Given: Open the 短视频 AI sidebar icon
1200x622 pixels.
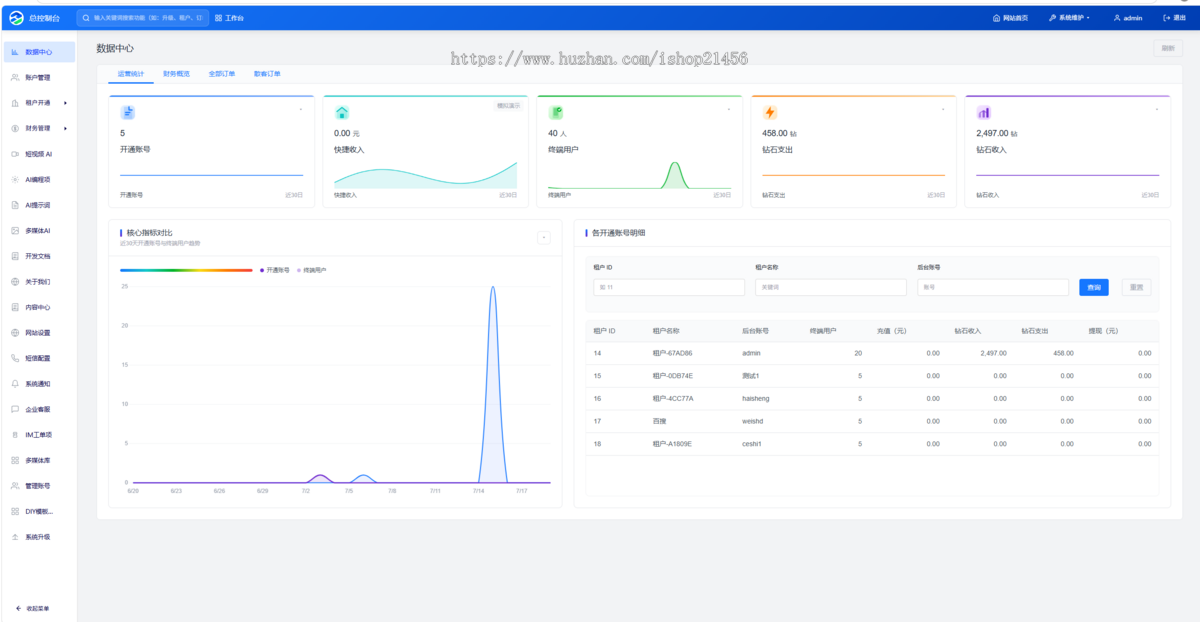Looking at the screenshot, I should tap(15, 154).
